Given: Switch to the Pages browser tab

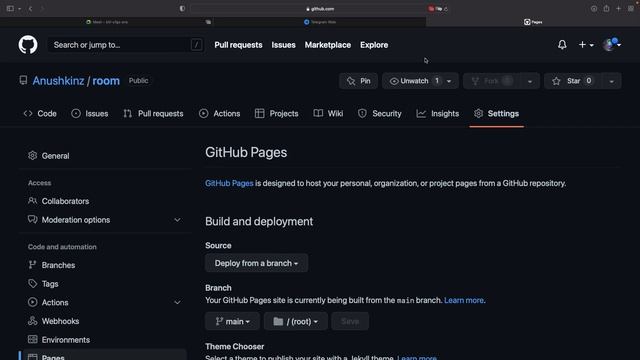Looking at the screenshot, I should tap(533, 22).
